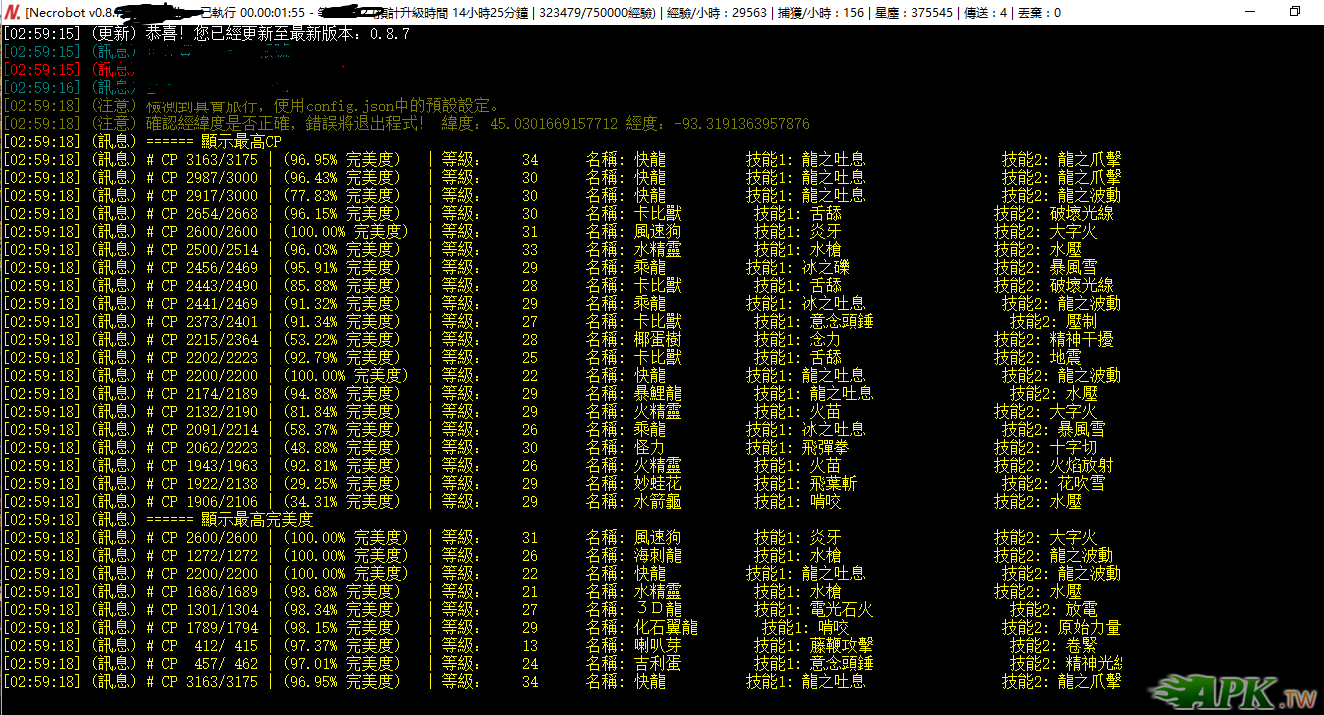Screen dimensions: 1324x715
Task: Select the 吉利蛋 Pokémon name
Action: pos(658,663)
